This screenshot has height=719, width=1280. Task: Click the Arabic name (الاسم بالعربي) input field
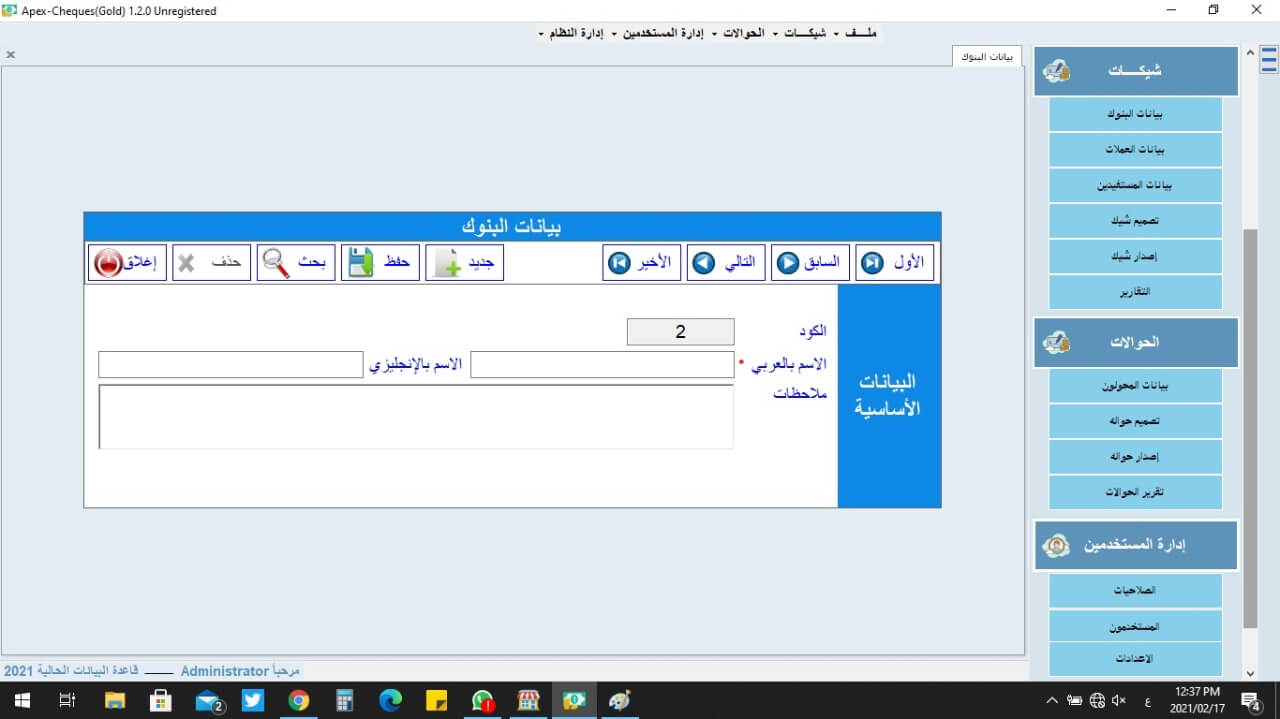(x=602, y=365)
